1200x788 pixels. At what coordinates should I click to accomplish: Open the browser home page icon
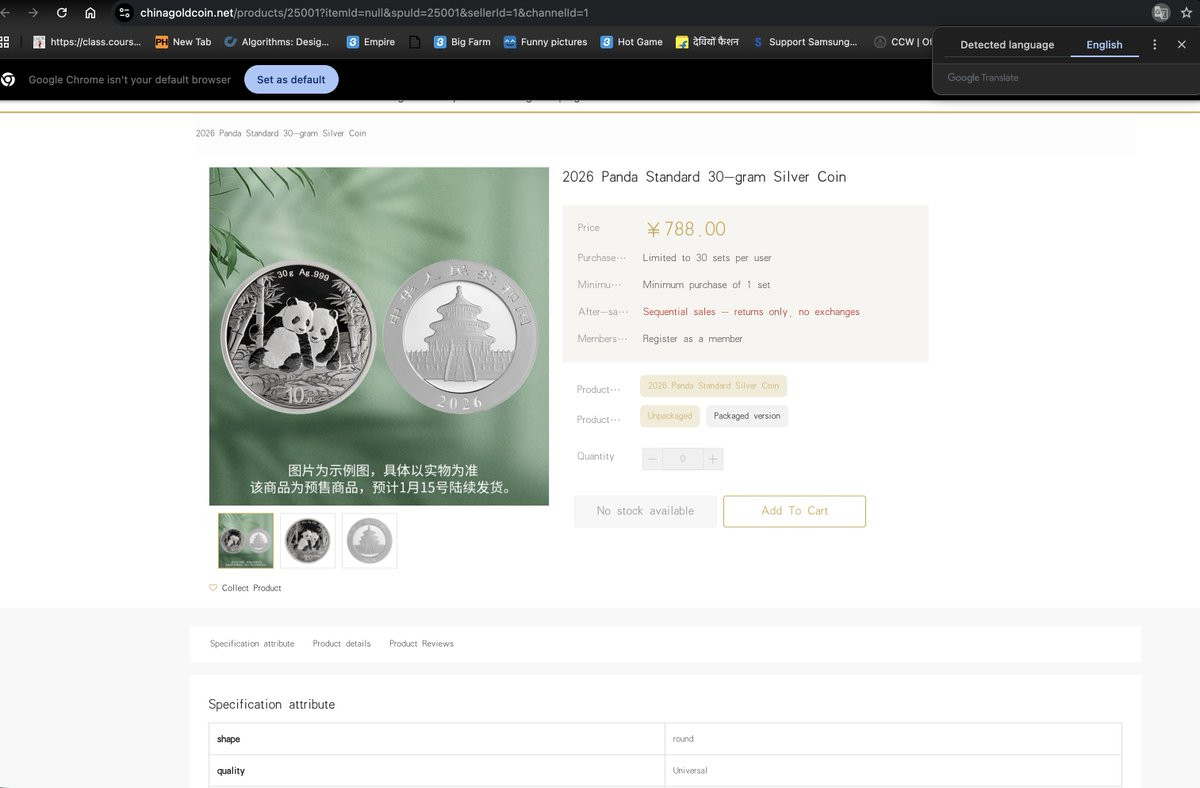91,13
